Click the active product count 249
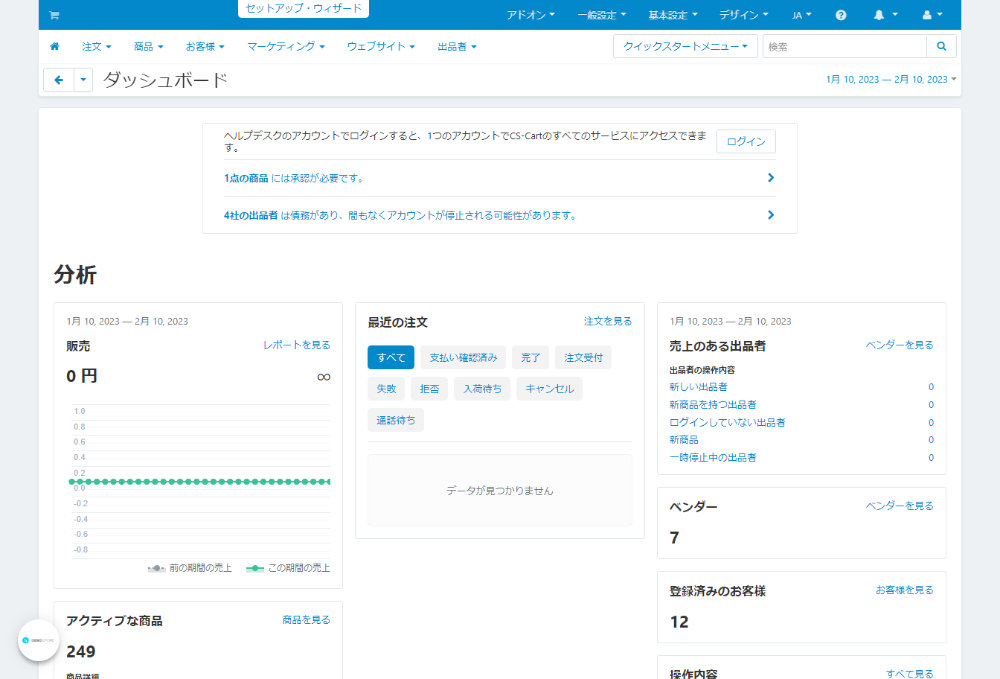1000x679 pixels. click(x=81, y=652)
